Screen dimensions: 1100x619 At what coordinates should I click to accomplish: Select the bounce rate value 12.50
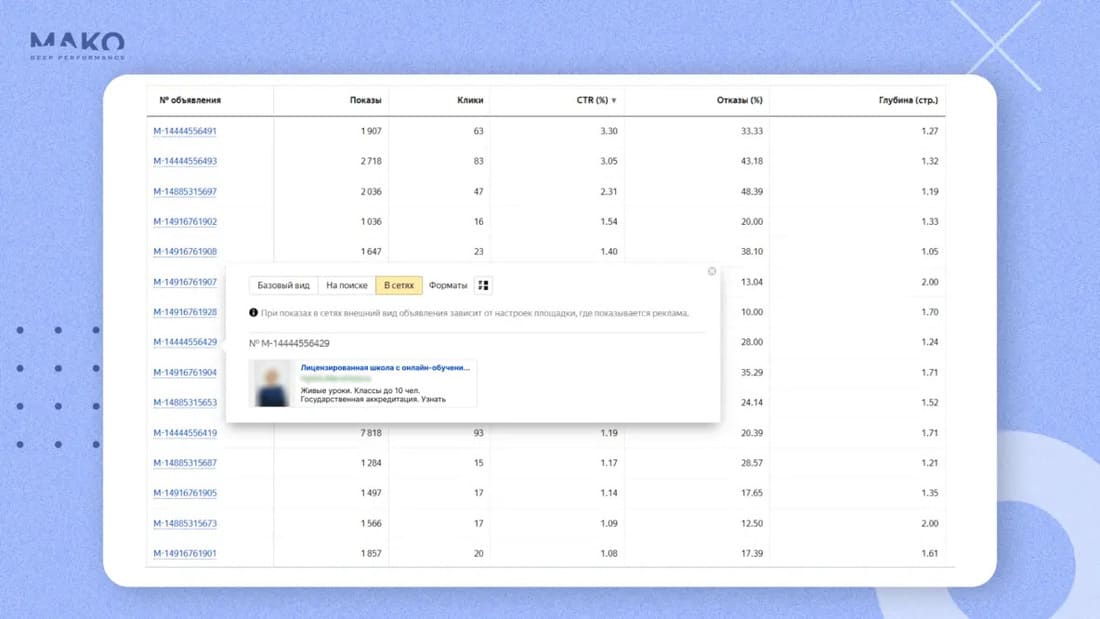(751, 524)
